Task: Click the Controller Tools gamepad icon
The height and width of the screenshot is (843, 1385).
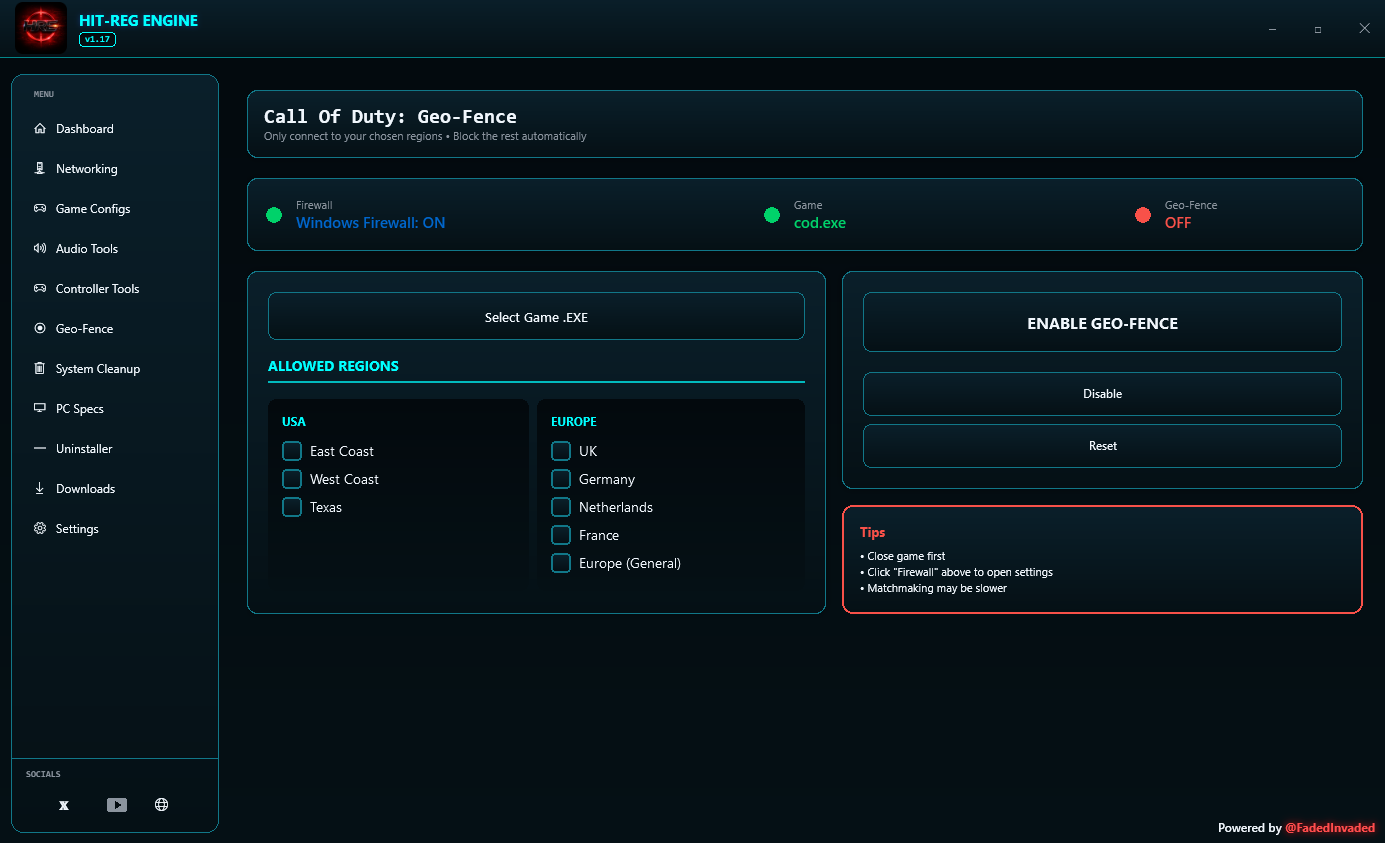Action: (x=40, y=289)
